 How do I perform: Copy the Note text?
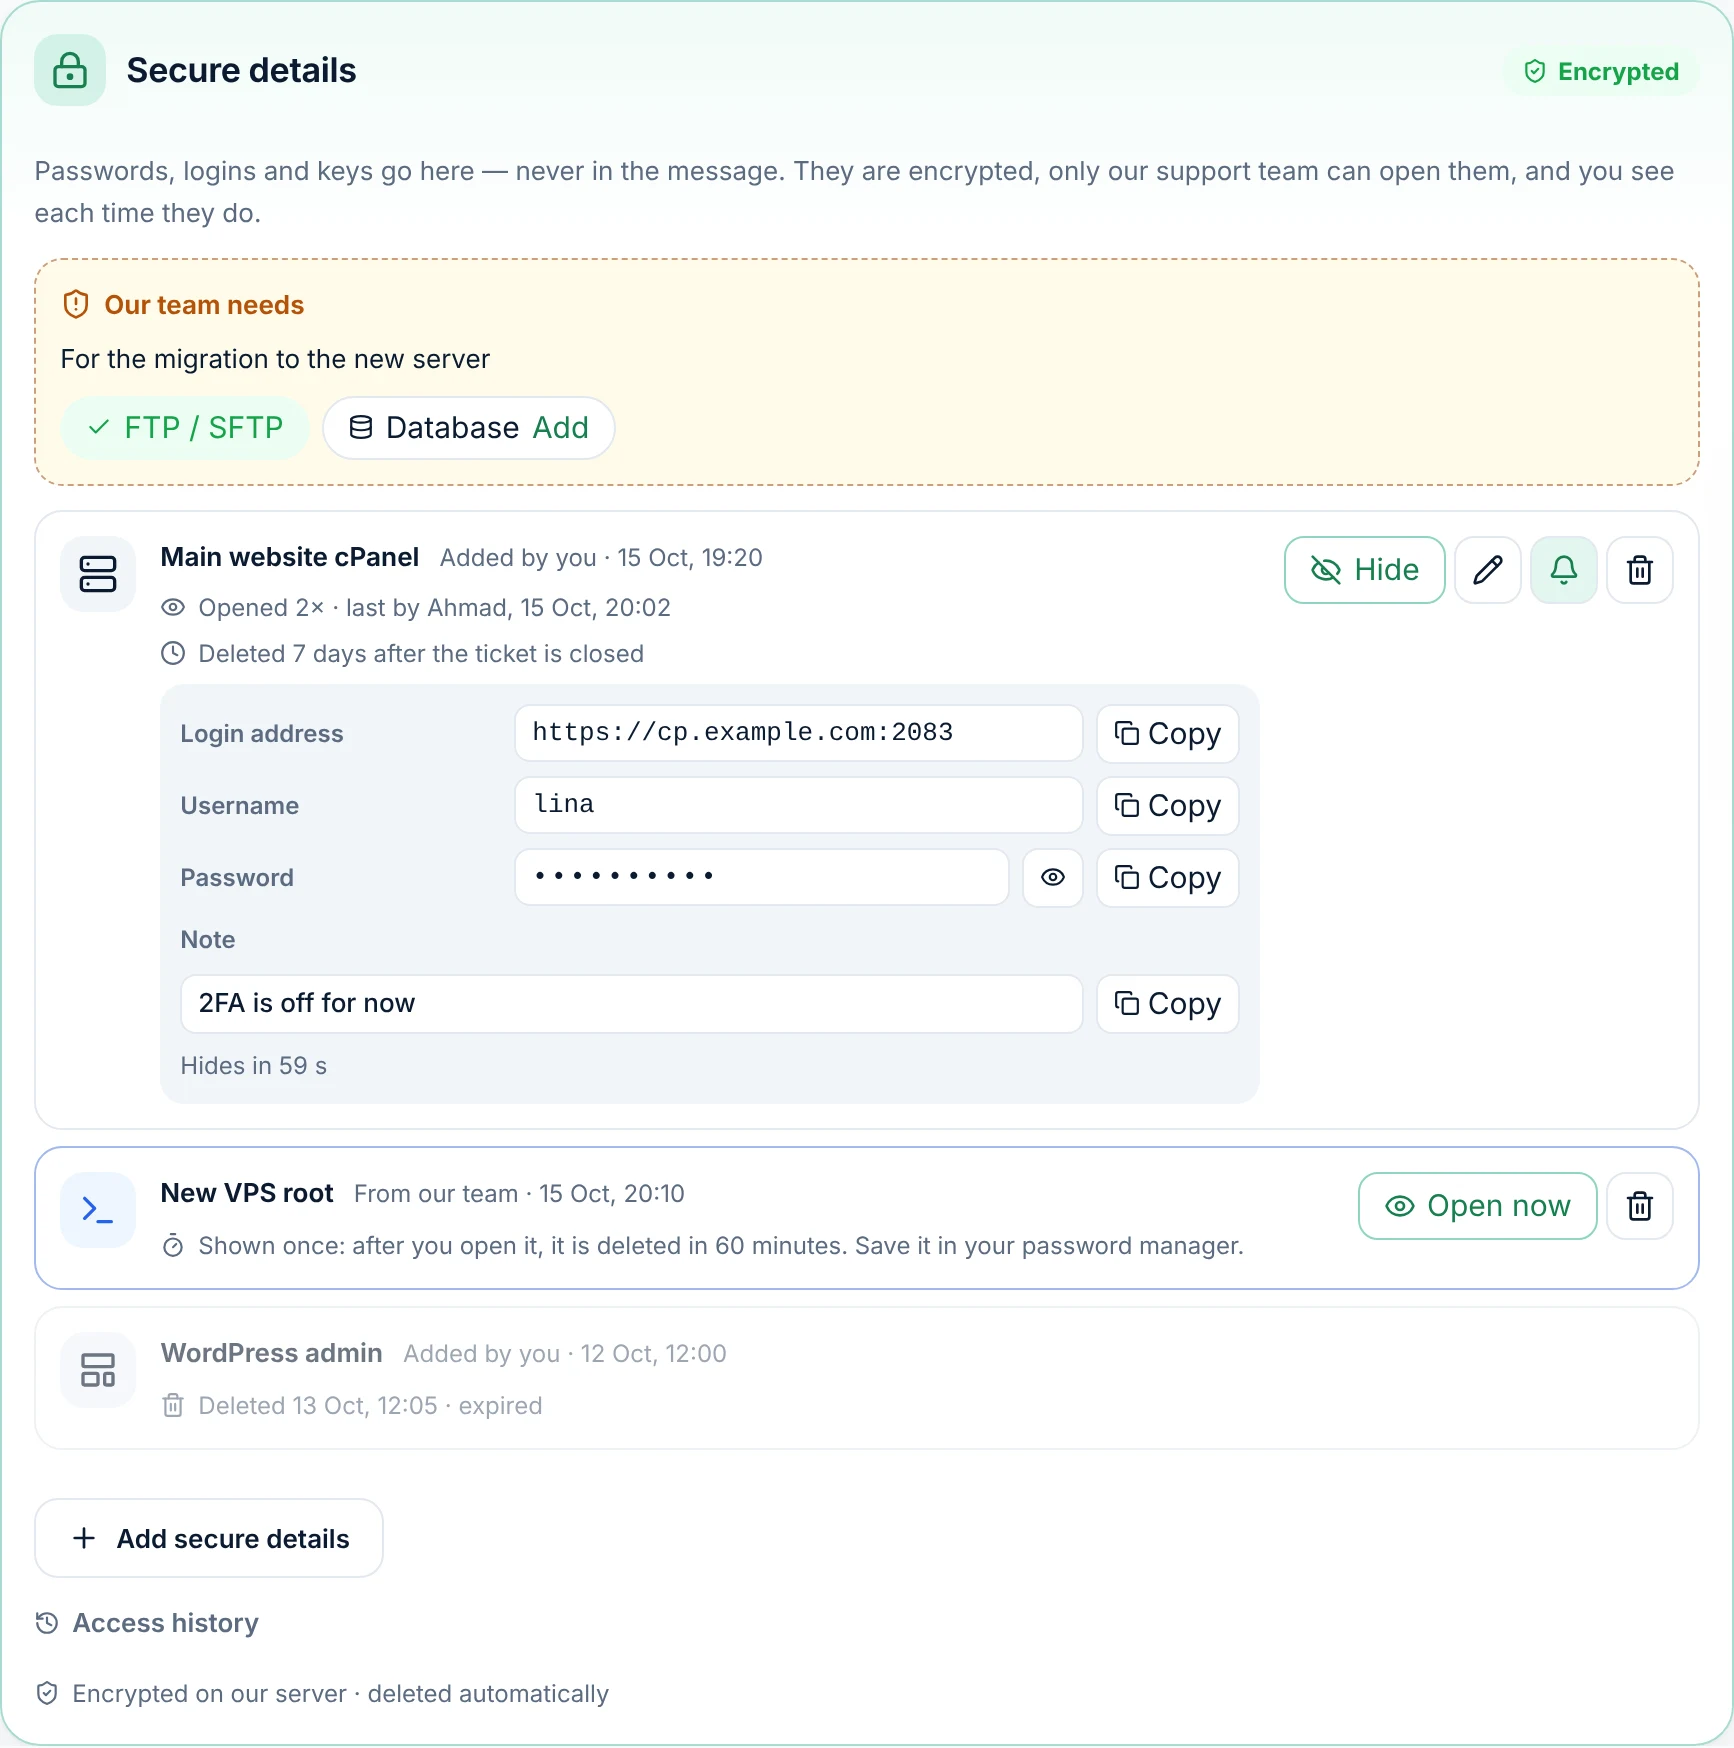[1168, 1004]
